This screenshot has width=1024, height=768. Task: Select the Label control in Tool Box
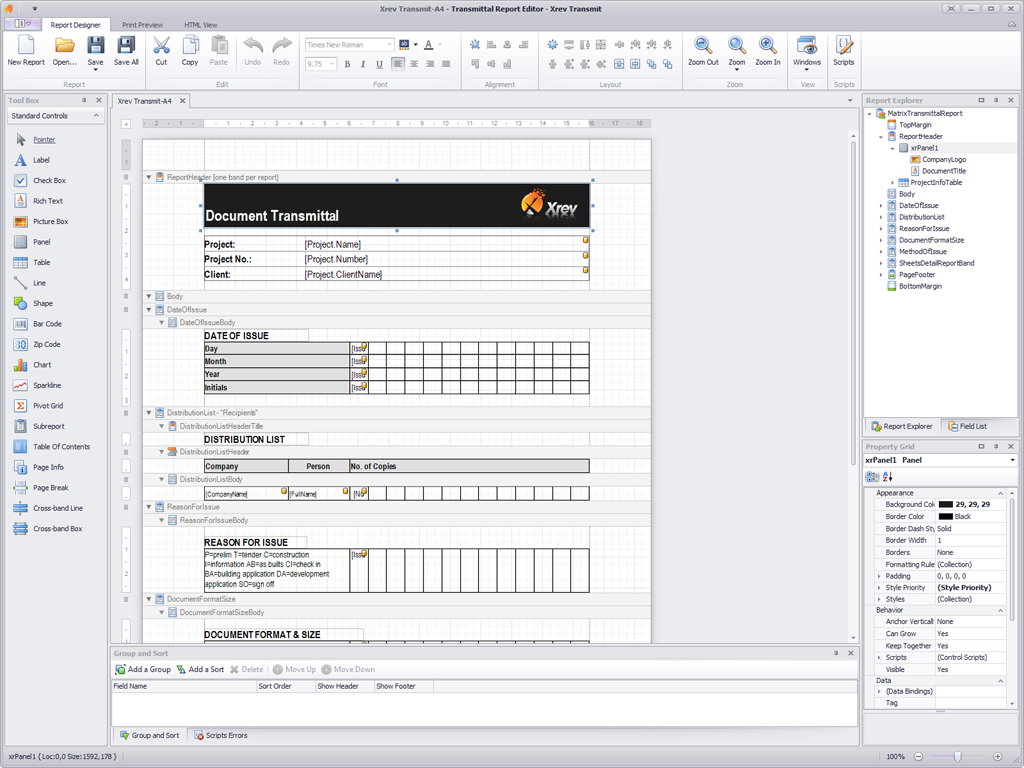[42, 160]
